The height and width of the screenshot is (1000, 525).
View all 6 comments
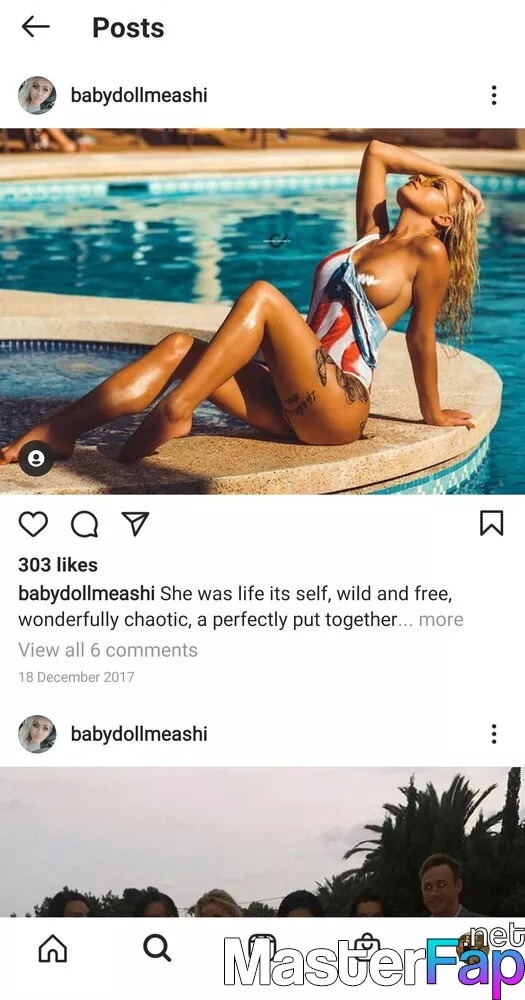(108, 650)
